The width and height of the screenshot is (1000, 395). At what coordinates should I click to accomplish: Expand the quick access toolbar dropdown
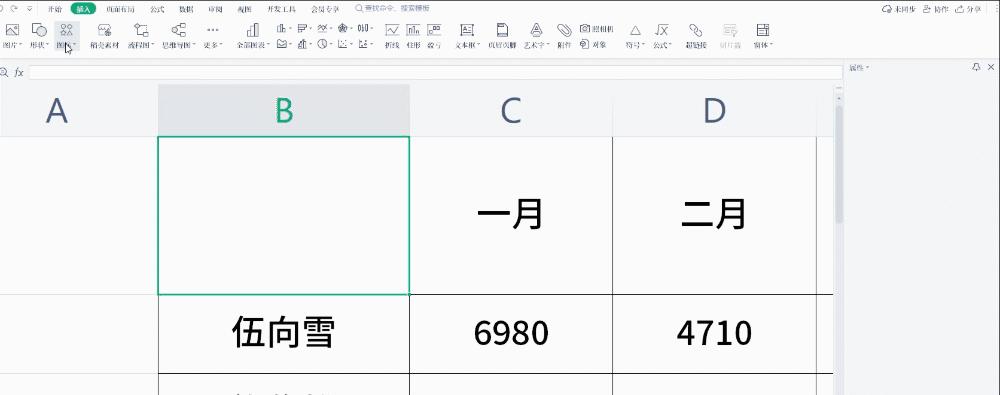click(x=29, y=9)
